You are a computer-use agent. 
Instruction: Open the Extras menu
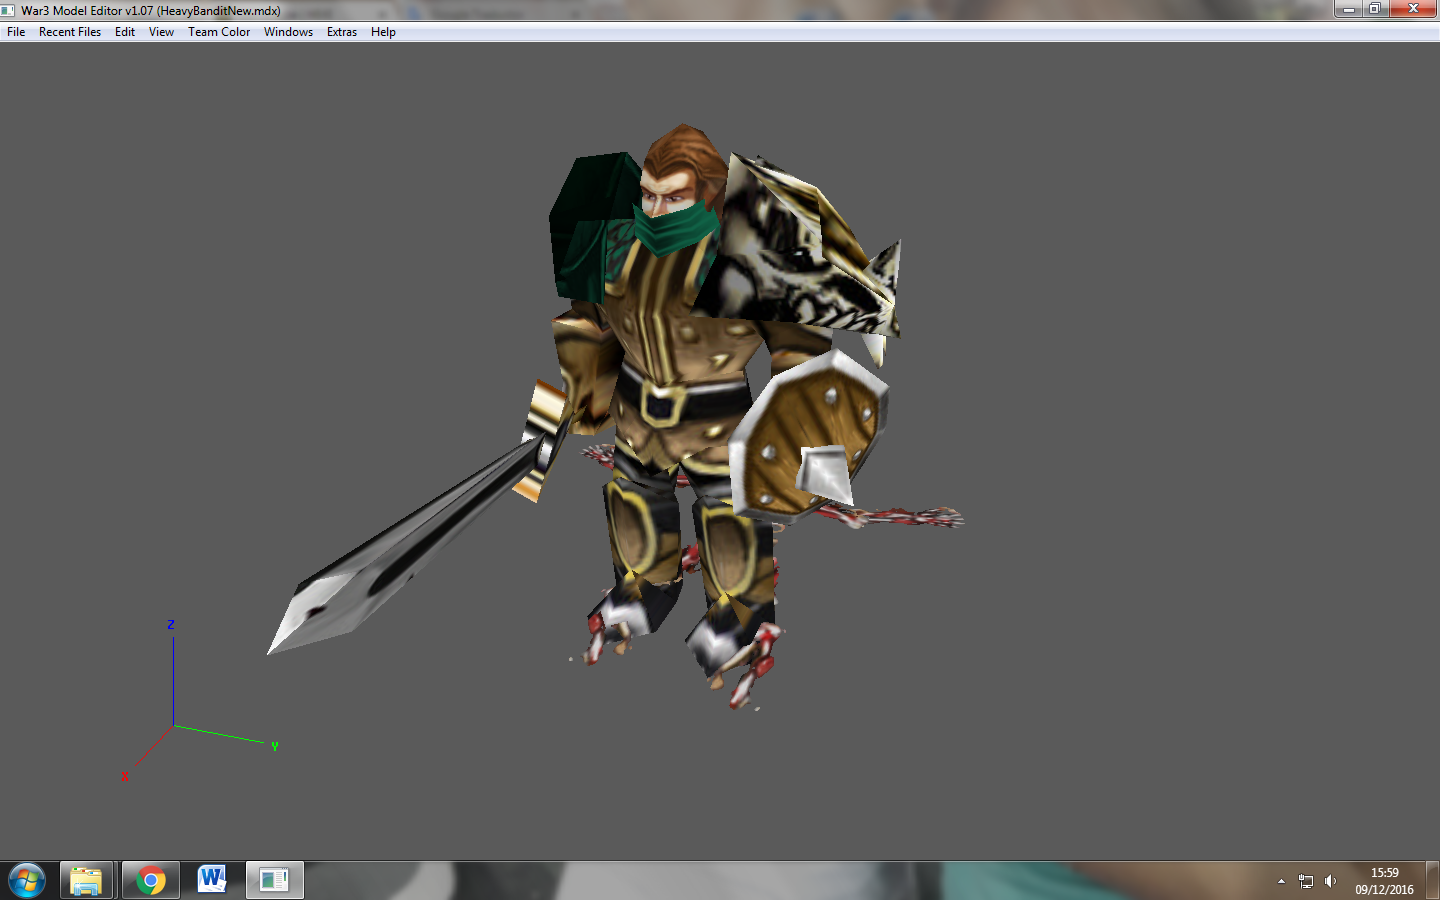point(342,32)
